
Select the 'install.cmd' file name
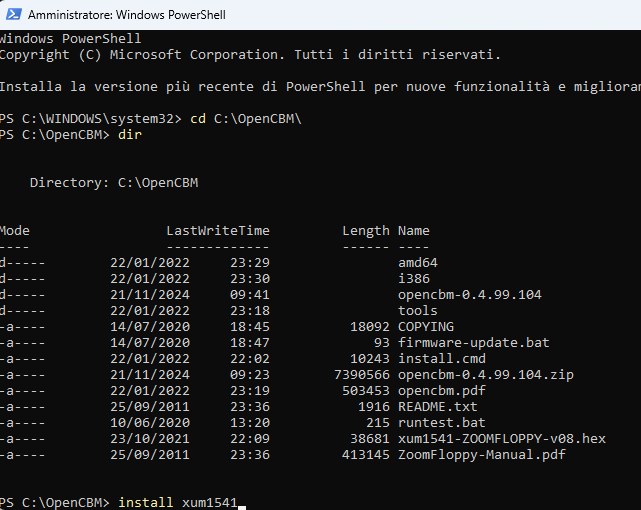coord(442,359)
